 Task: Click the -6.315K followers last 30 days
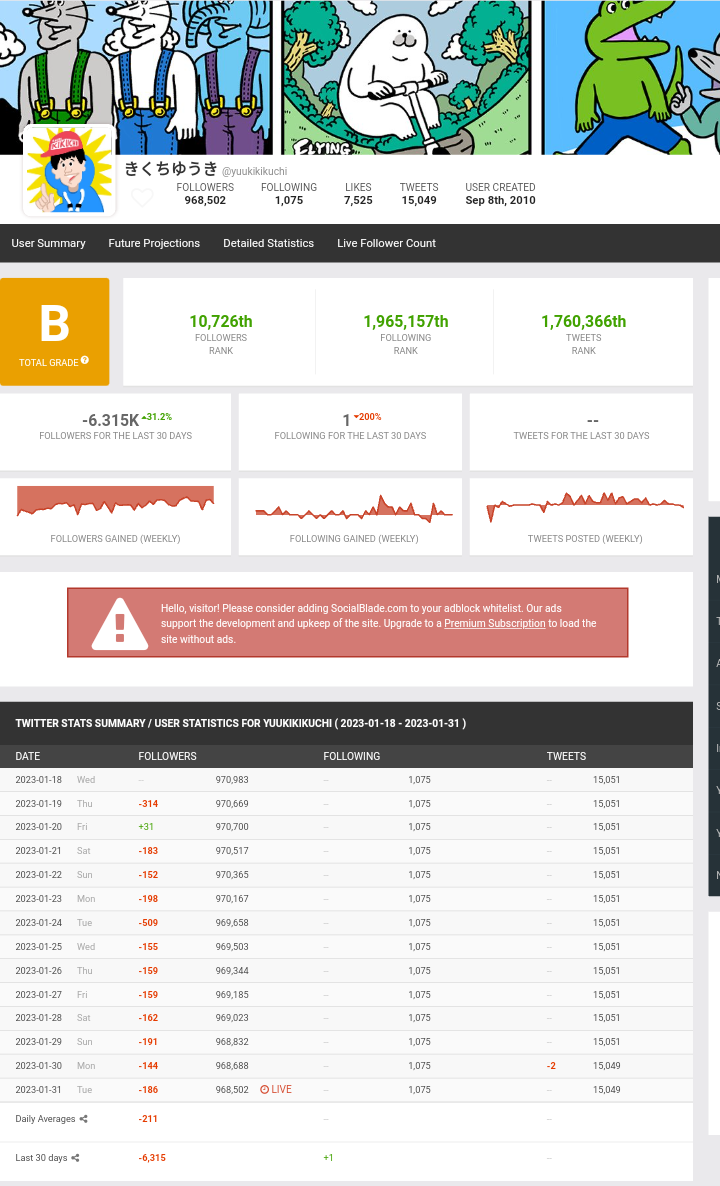point(110,421)
